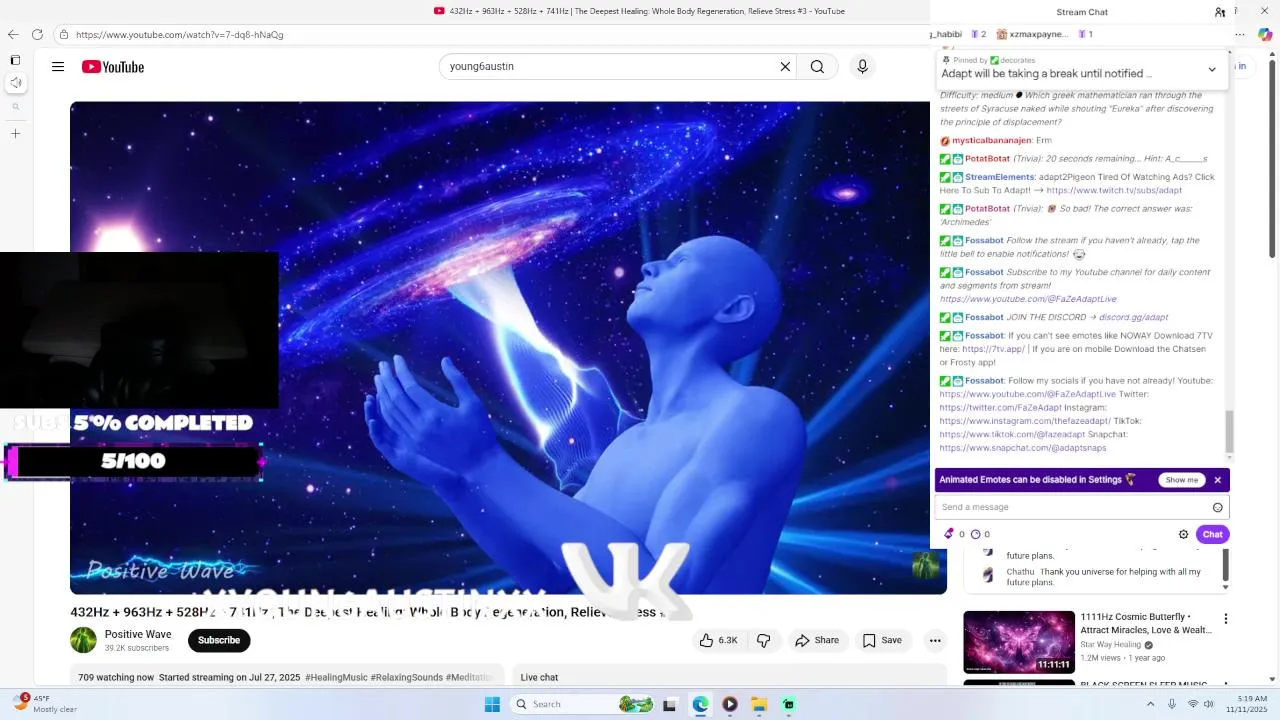Open the emote picker smiley icon
This screenshot has width=1280, height=720.
1217,507
